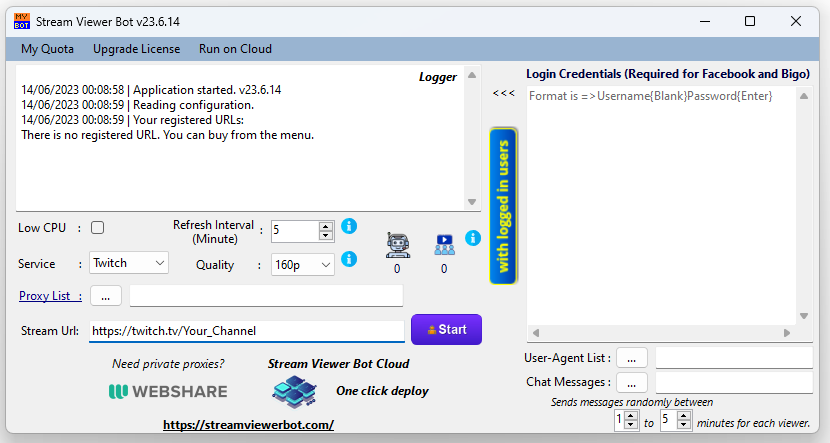Click the Logger label
The height and width of the screenshot is (443, 830).
[438, 77]
